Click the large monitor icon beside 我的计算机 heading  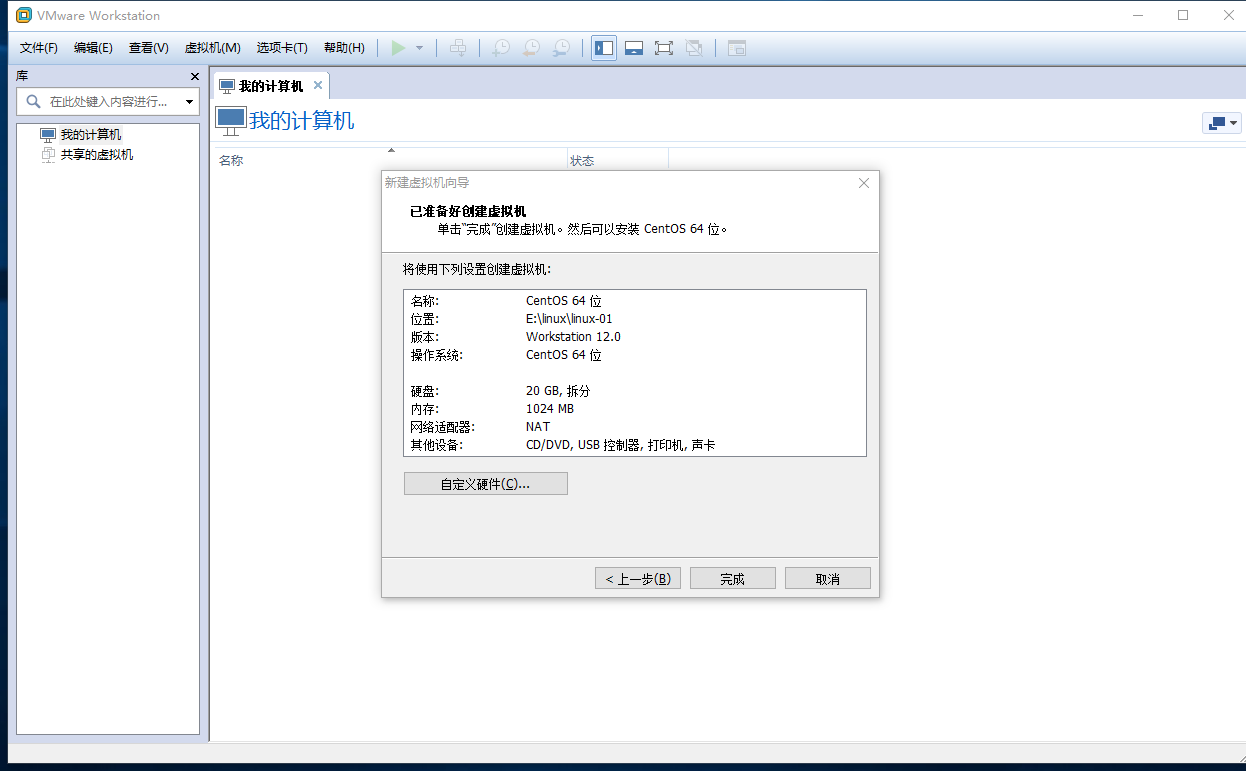[231, 121]
